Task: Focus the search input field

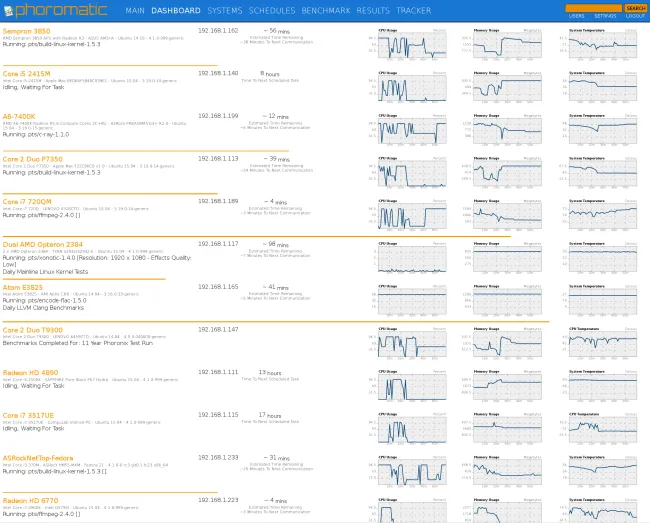Action: pos(593,8)
